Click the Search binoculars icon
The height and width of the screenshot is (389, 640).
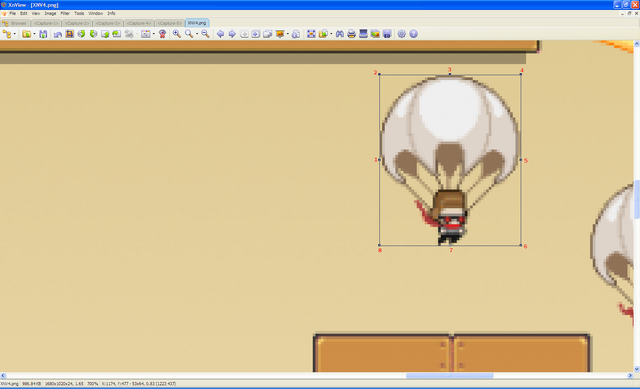340,34
